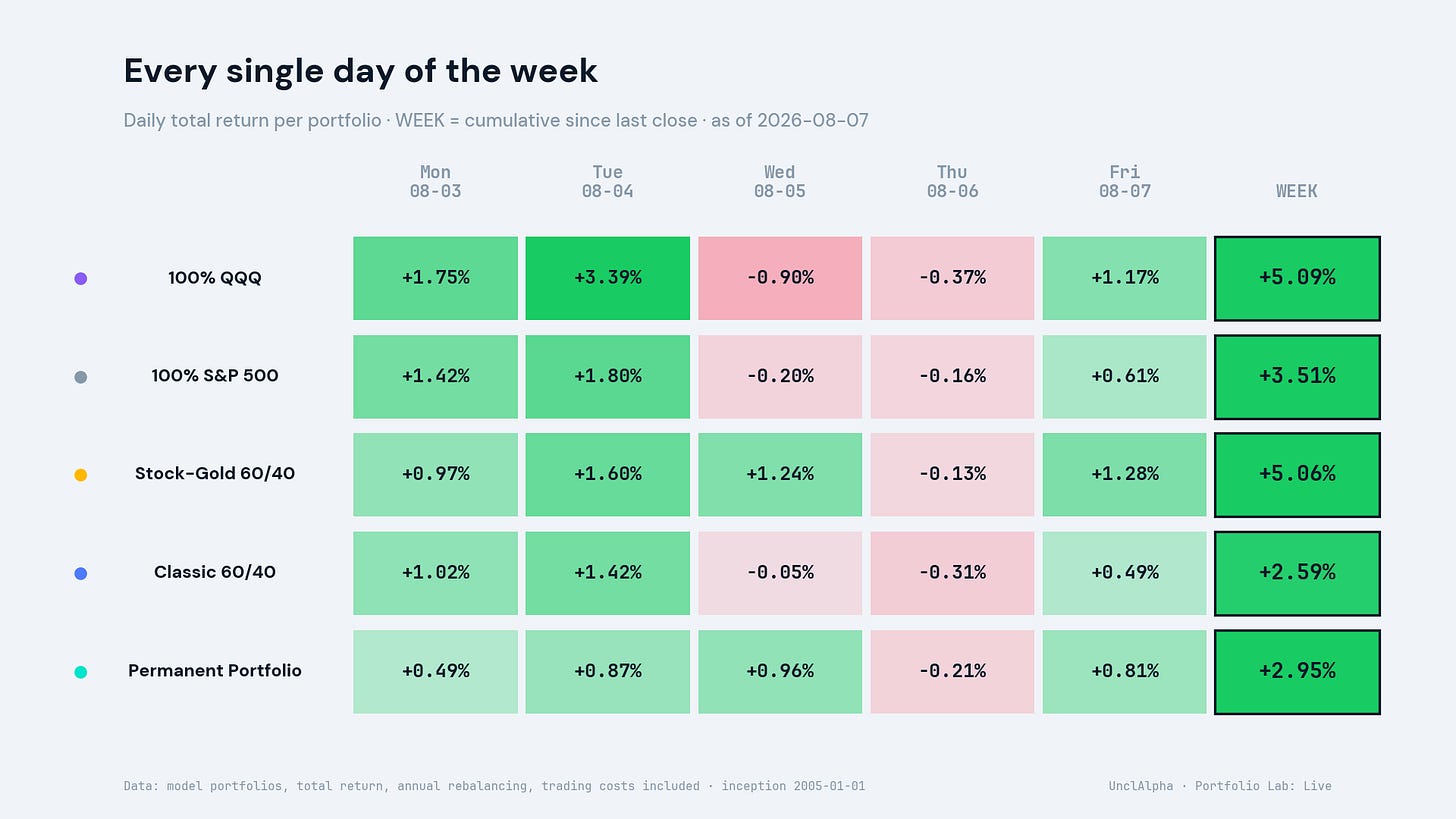
Task: Click the blue dot beside Classic 60/40
Action: 81,573
